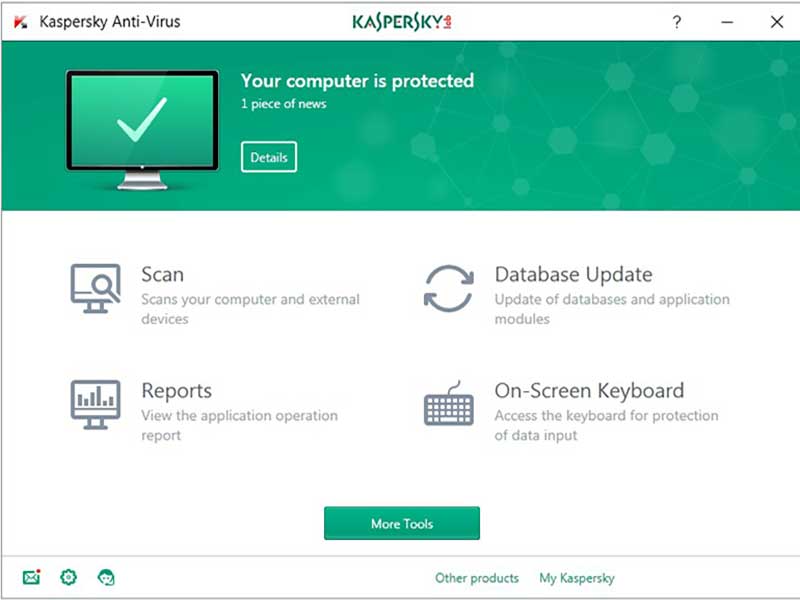Select the '1 piece of news' notice
The height and width of the screenshot is (600, 800).
(x=283, y=103)
